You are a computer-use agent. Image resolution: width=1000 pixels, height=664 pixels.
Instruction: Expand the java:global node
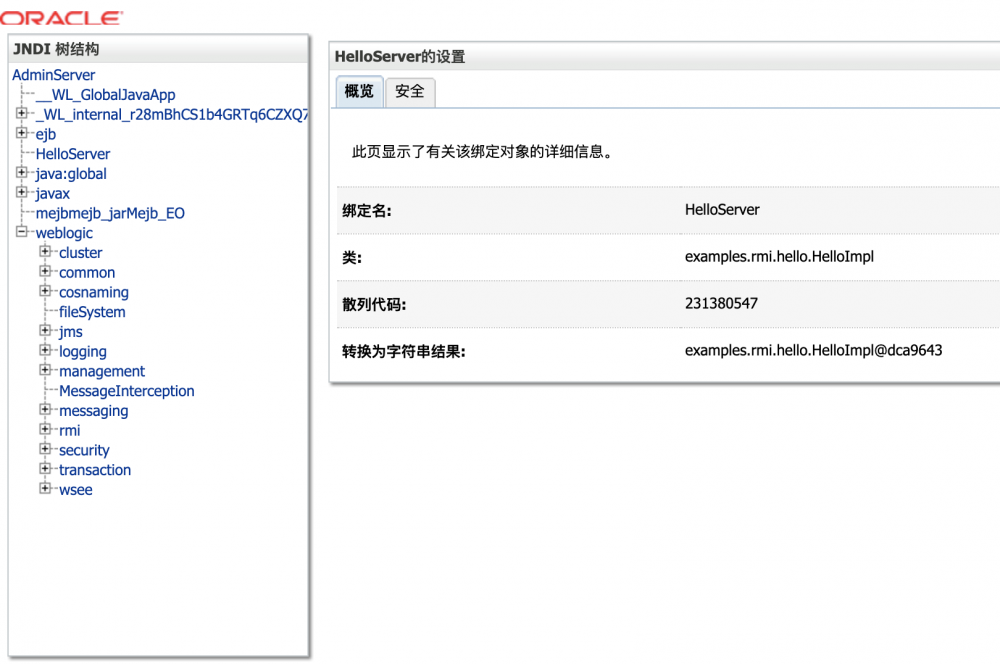(x=23, y=173)
